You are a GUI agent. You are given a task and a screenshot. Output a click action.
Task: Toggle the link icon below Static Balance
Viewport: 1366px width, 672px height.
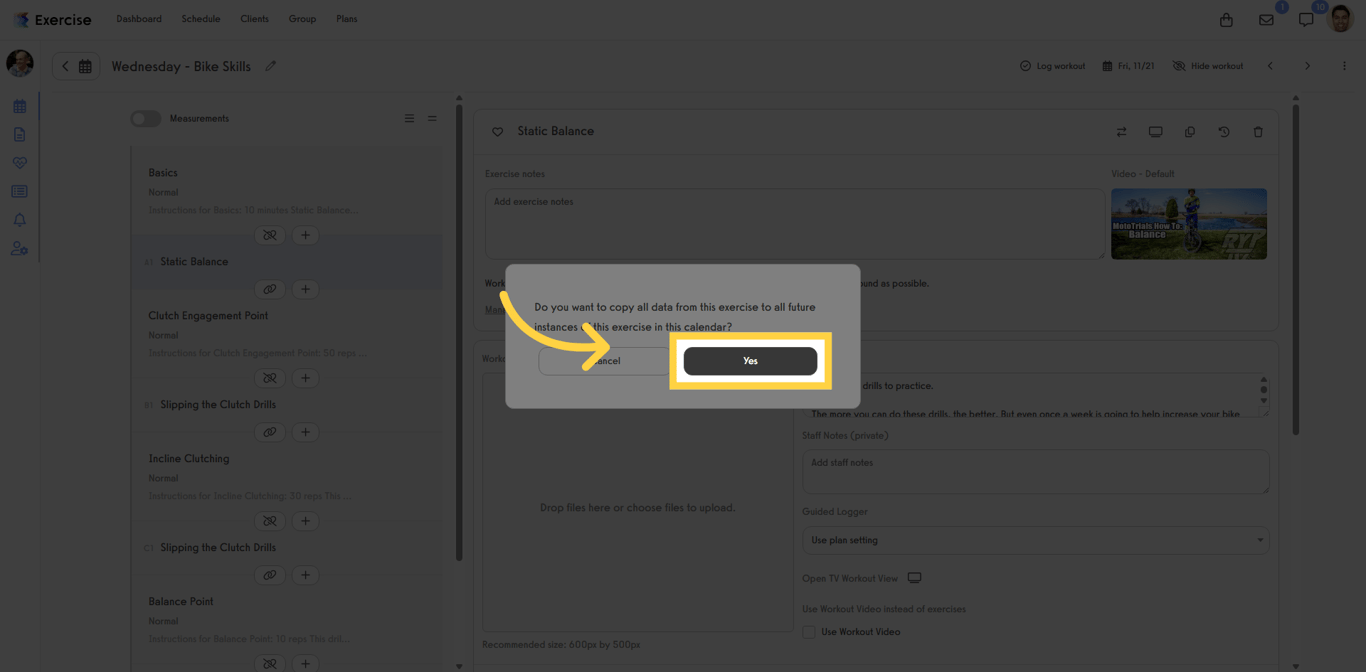pyautogui.click(x=270, y=289)
